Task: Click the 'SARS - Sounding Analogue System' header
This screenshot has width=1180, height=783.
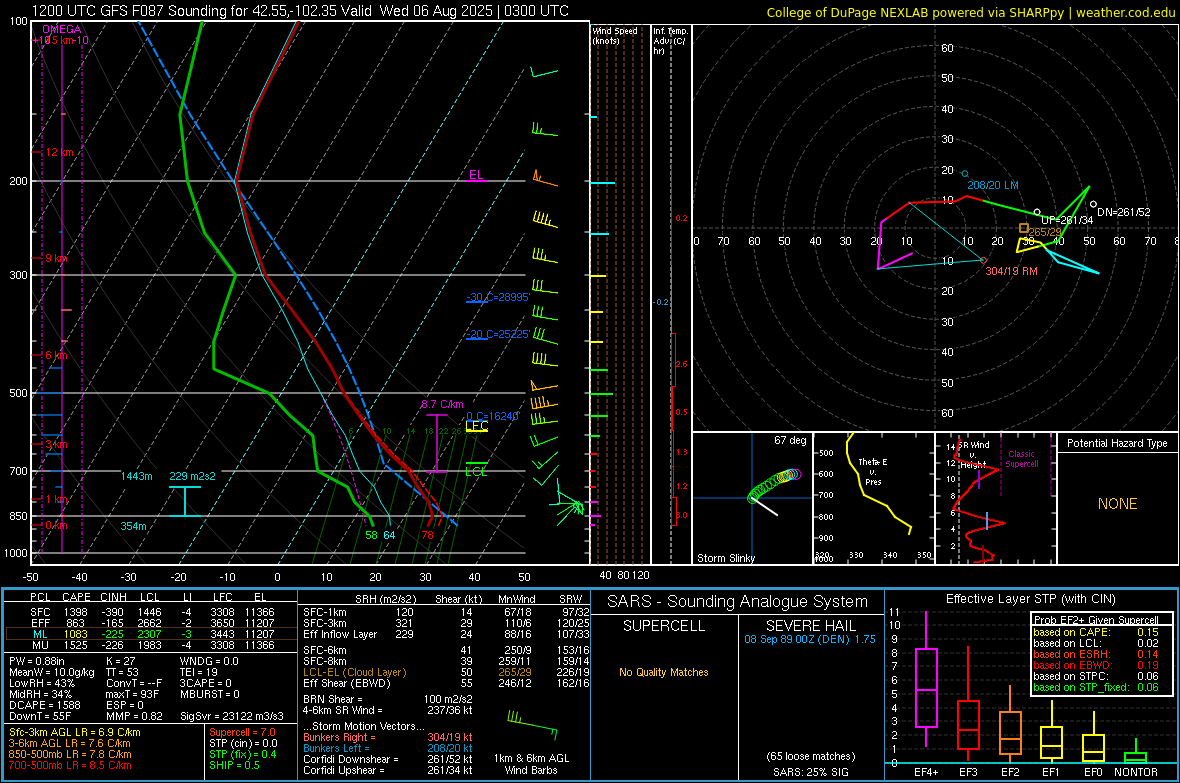Action: point(737,602)
